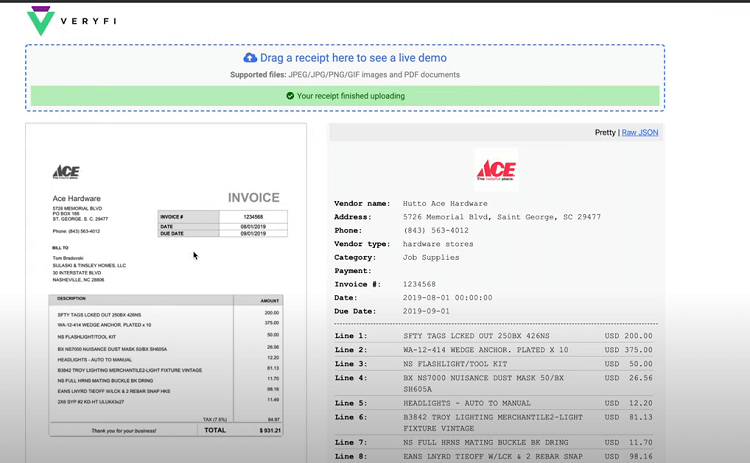Viewport: 750px width, 463px height.
Task: Click 'Drag a receipt here' upload link
Action: (x=353, y=58)
